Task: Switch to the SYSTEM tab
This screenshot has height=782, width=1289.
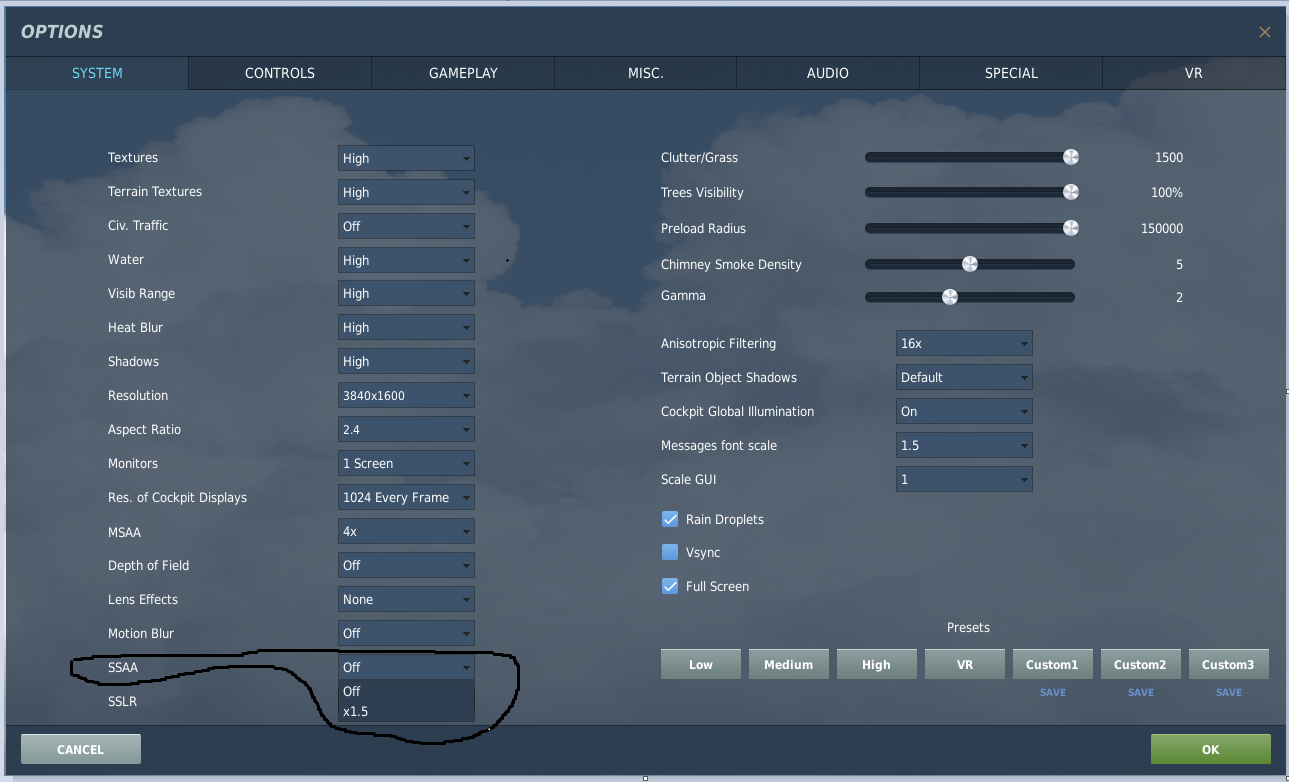Action: click(97, 73)
